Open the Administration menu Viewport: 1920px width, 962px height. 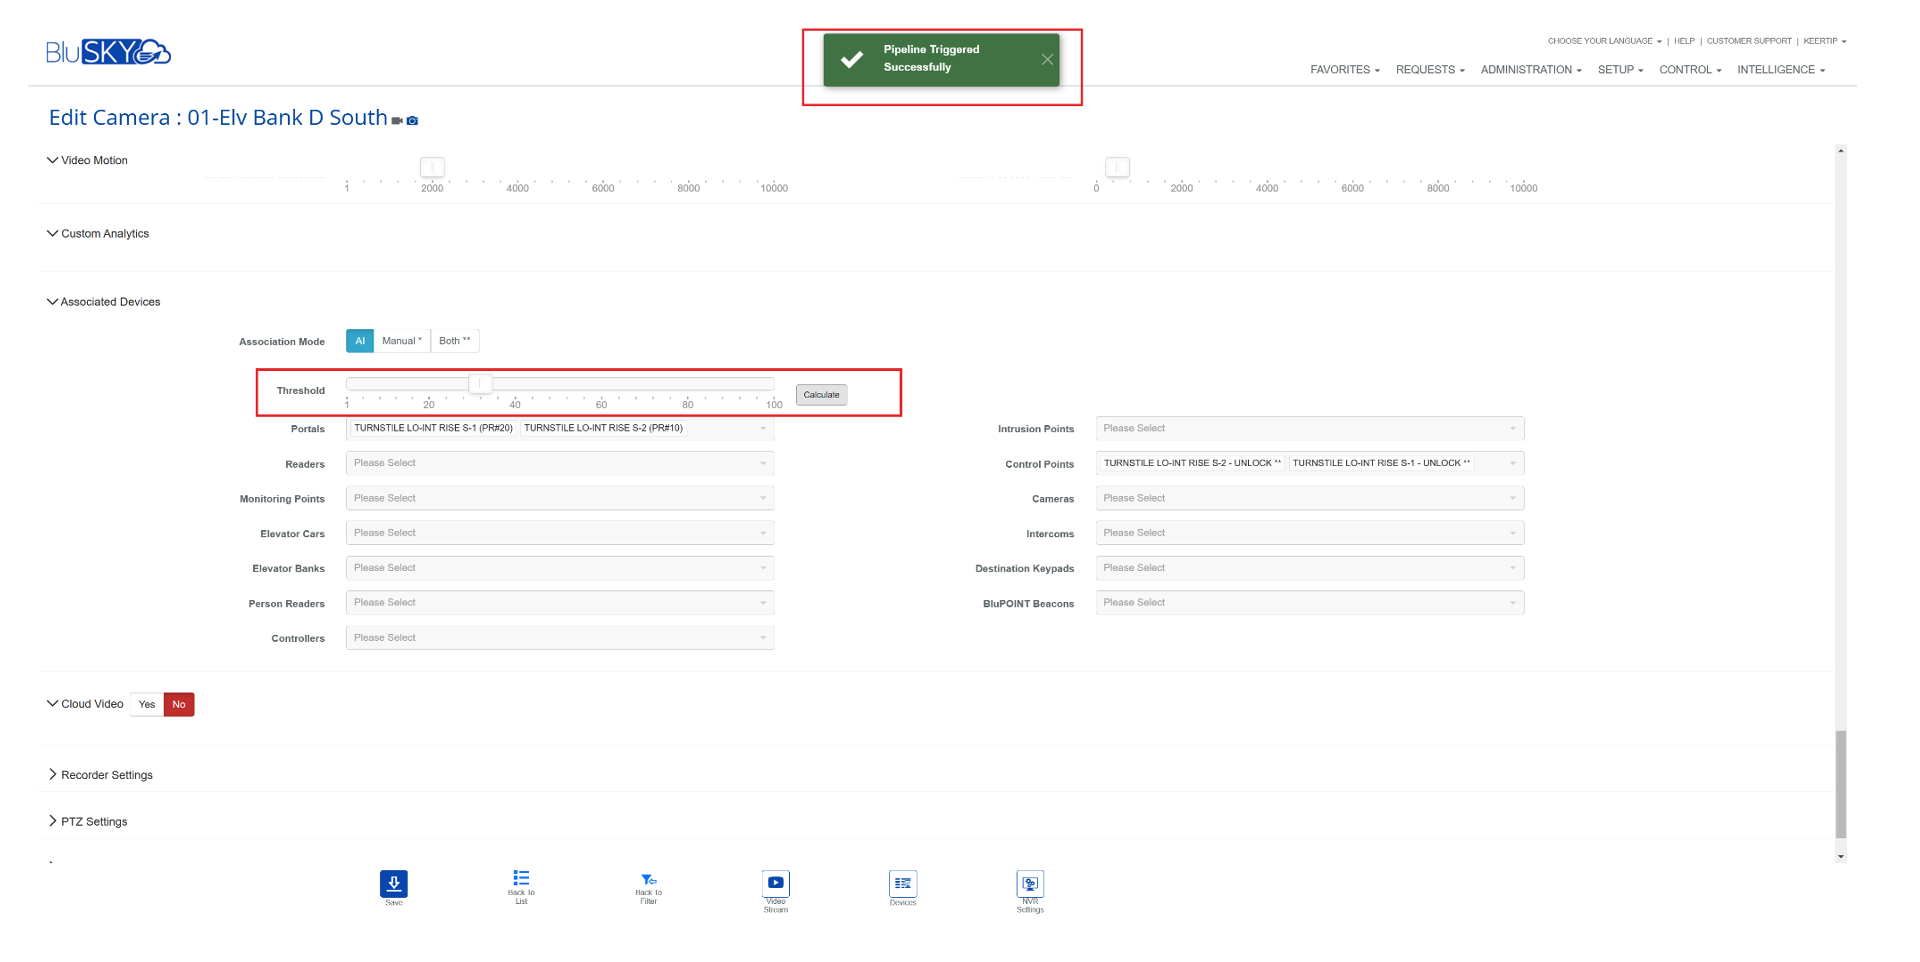[x=1530, y=70]
